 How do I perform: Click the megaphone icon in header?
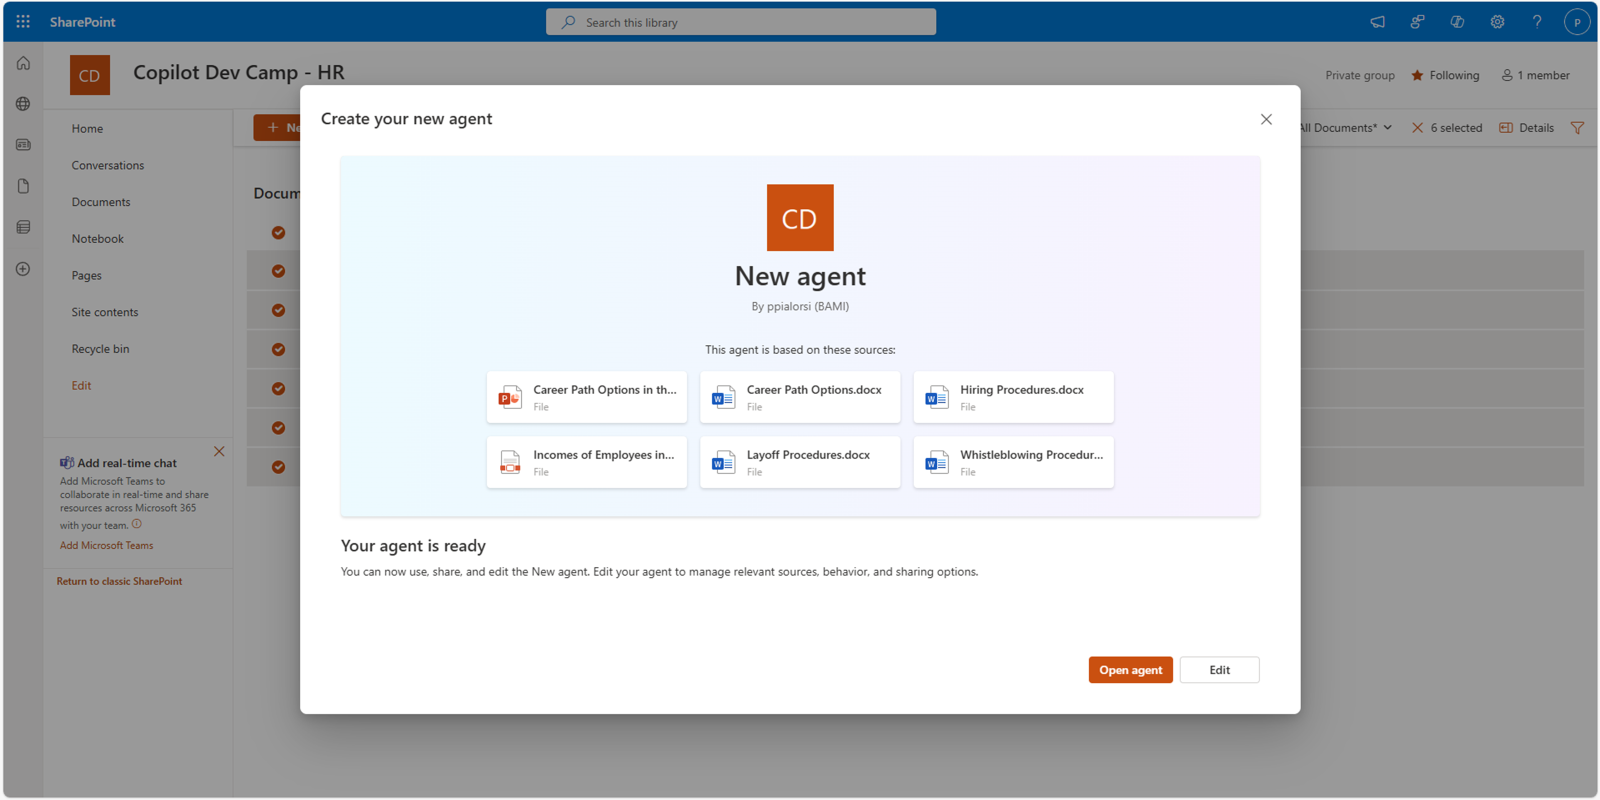1377,21
